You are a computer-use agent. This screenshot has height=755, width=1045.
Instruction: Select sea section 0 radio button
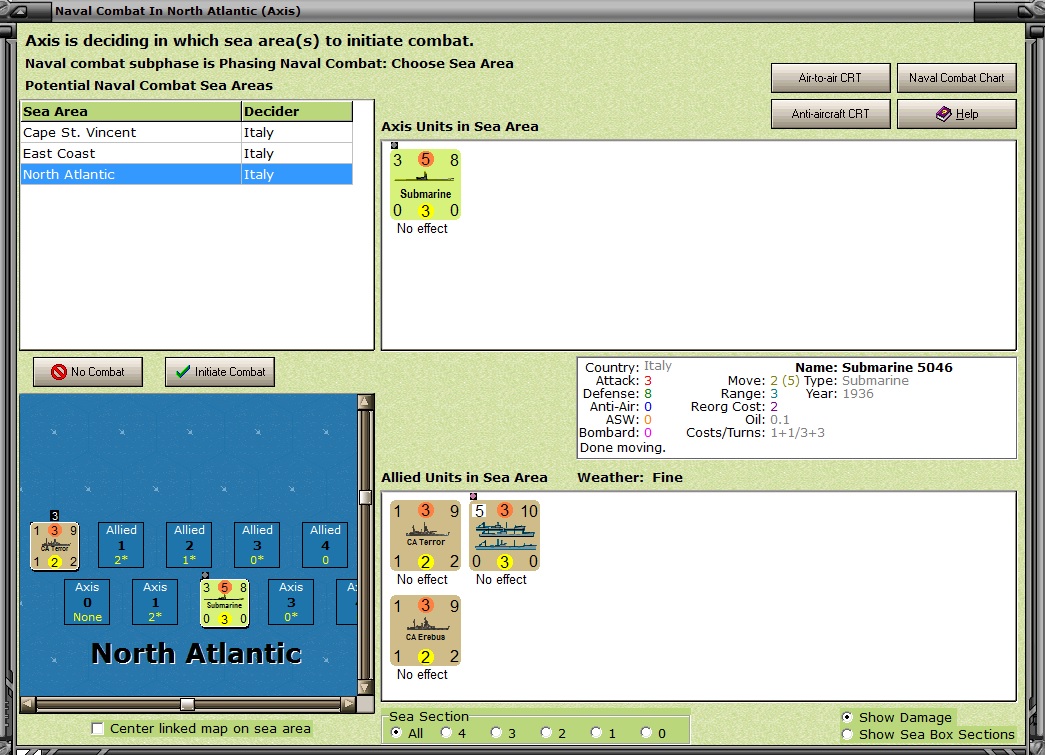tap(646, 733)
